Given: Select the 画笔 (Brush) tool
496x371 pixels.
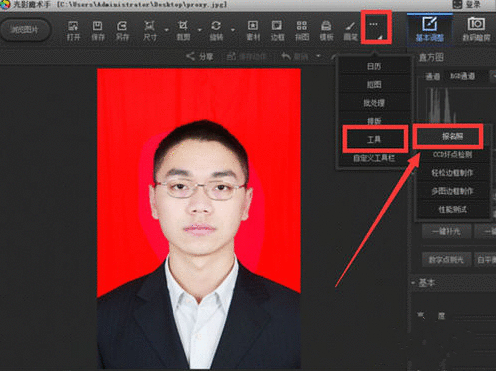Looking at the screenshot, I should tap(350, 31).
